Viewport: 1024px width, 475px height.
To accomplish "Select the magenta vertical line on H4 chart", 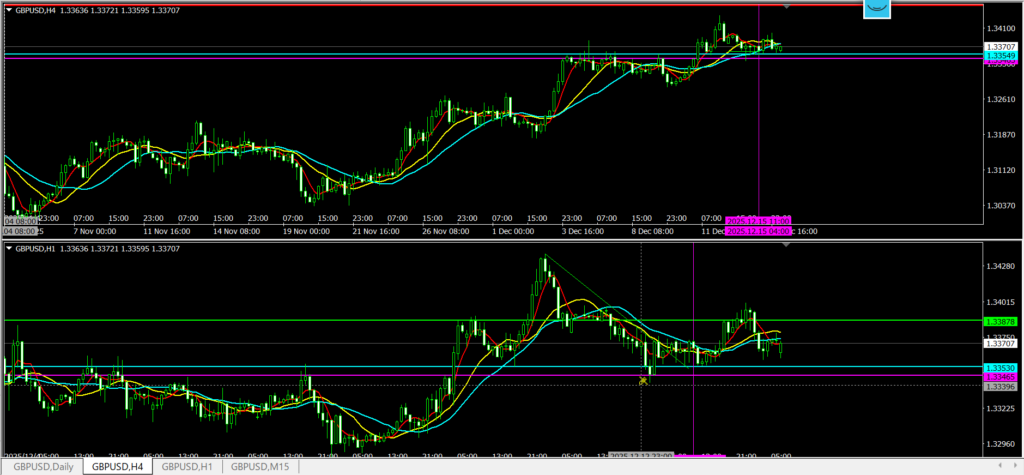I will click(x=759, y=130).
